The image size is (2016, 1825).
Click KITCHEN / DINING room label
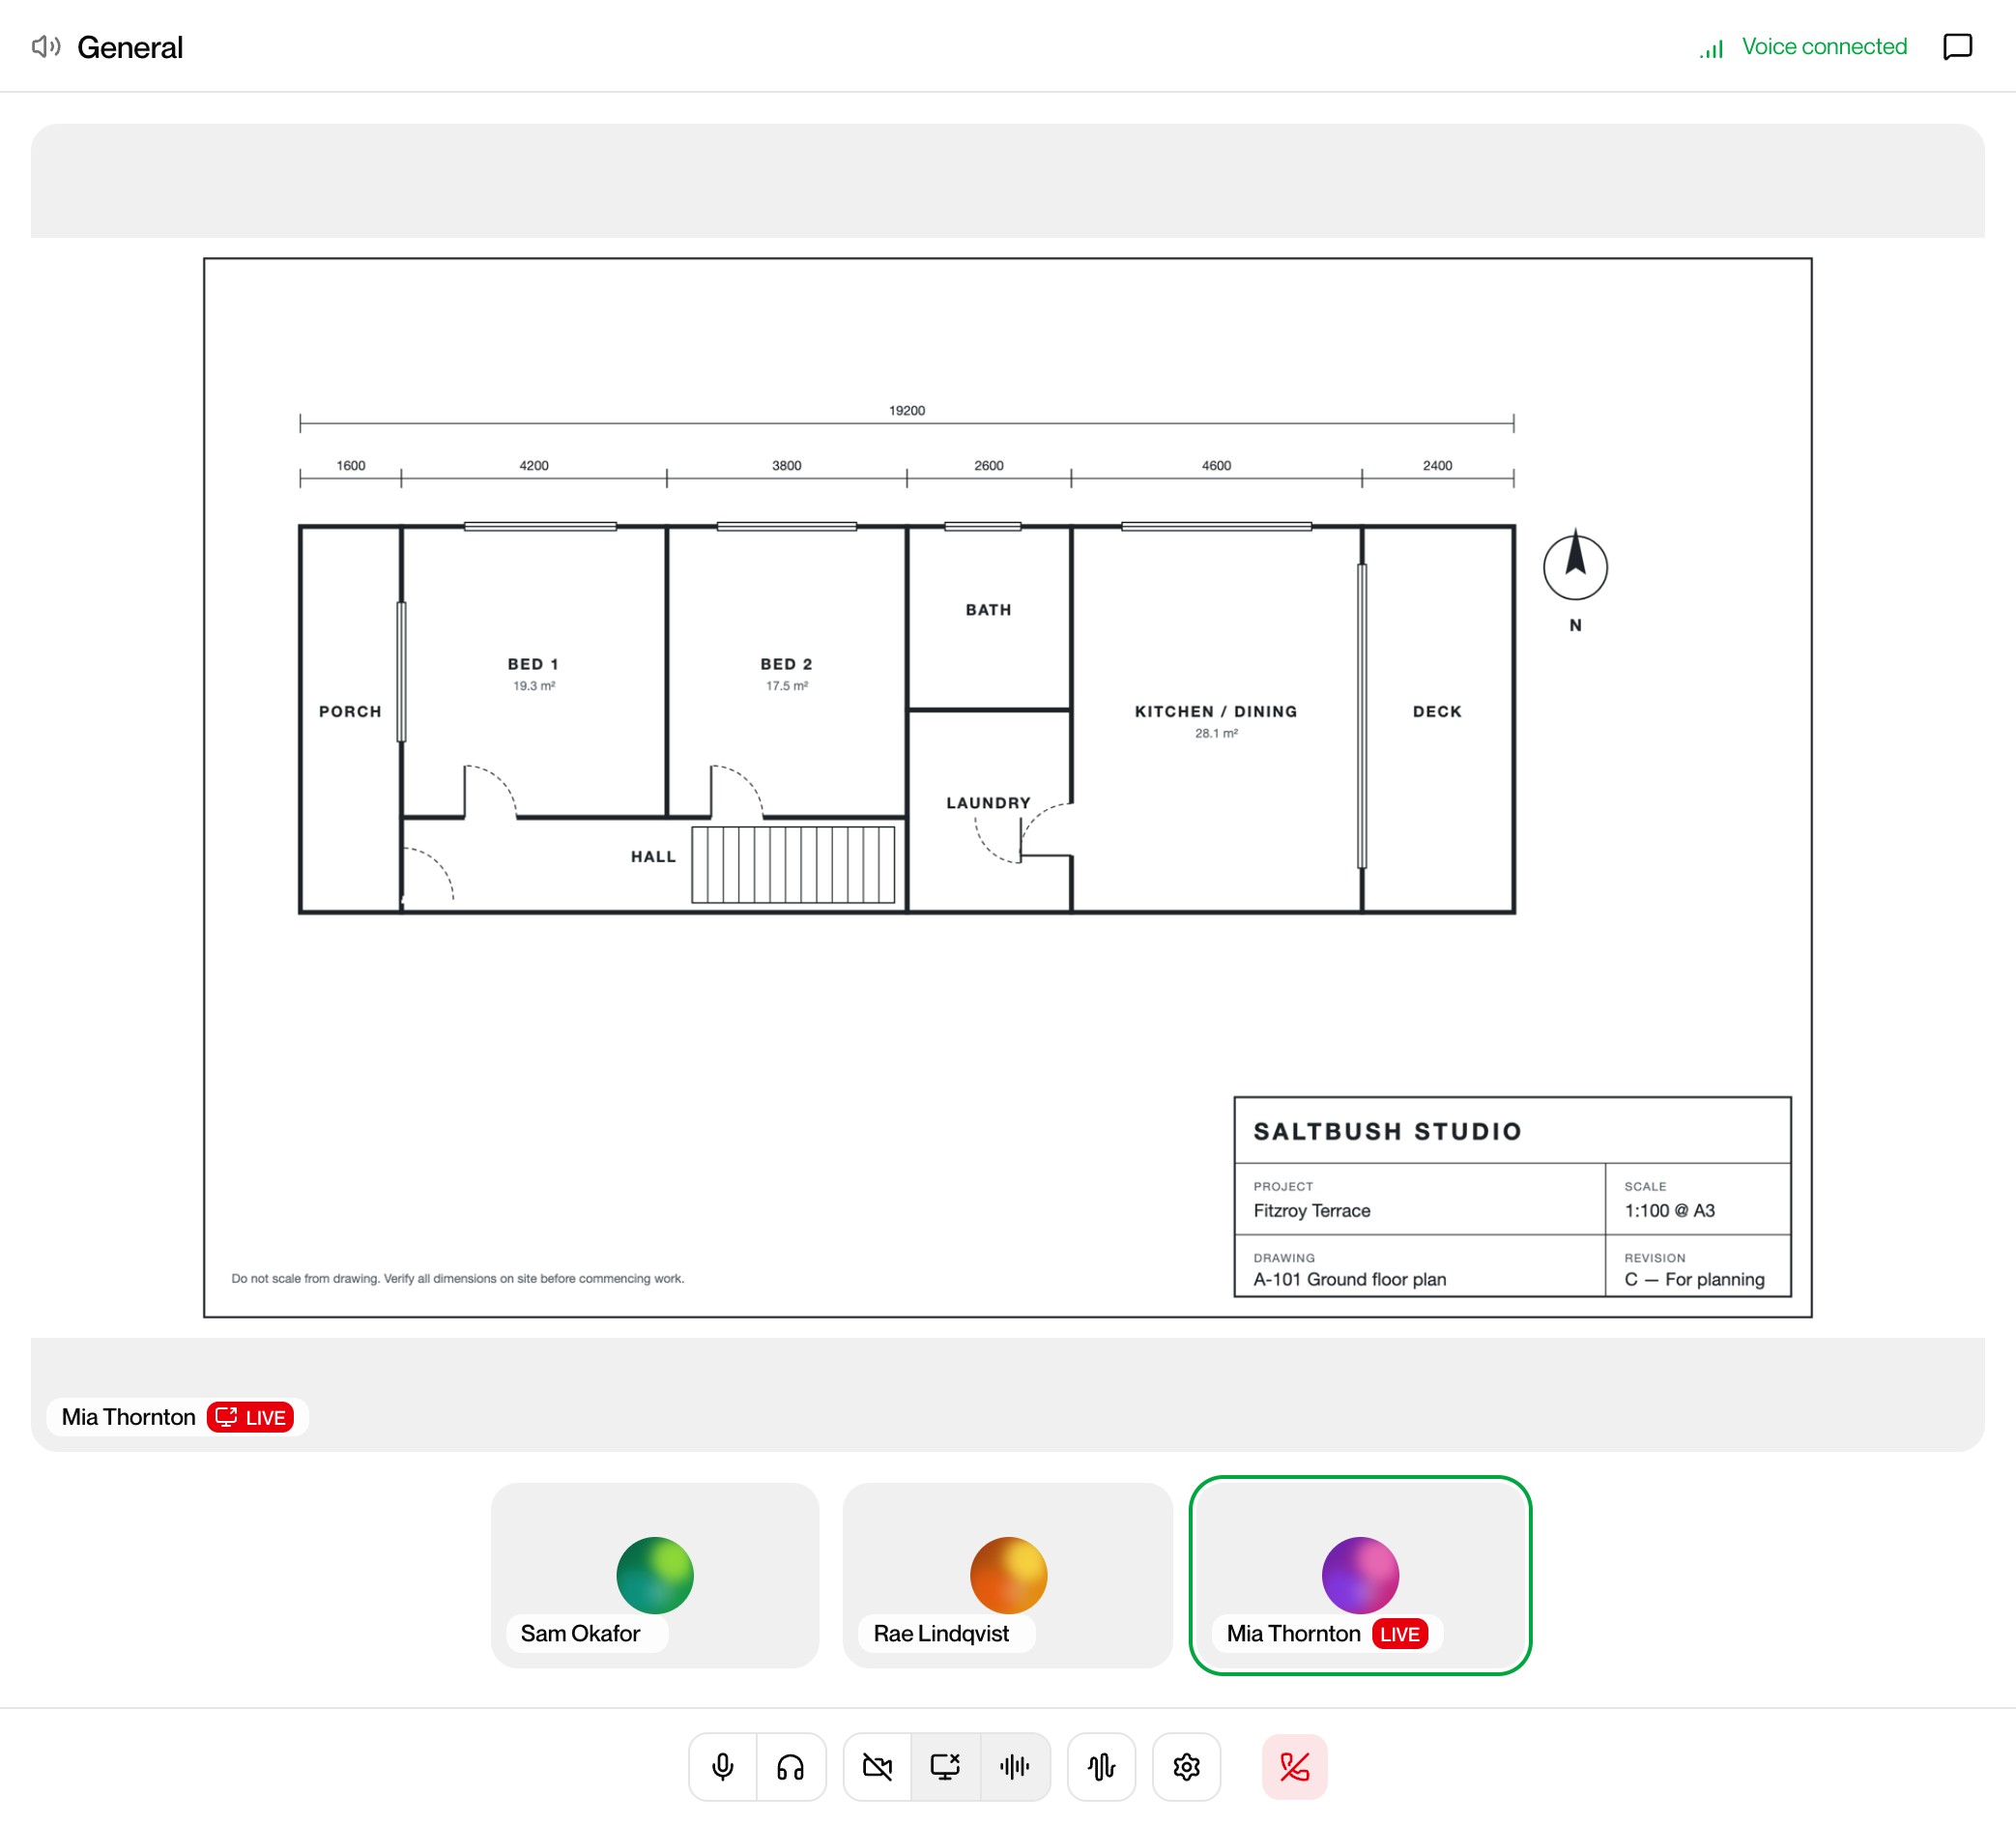(1216, 711)
